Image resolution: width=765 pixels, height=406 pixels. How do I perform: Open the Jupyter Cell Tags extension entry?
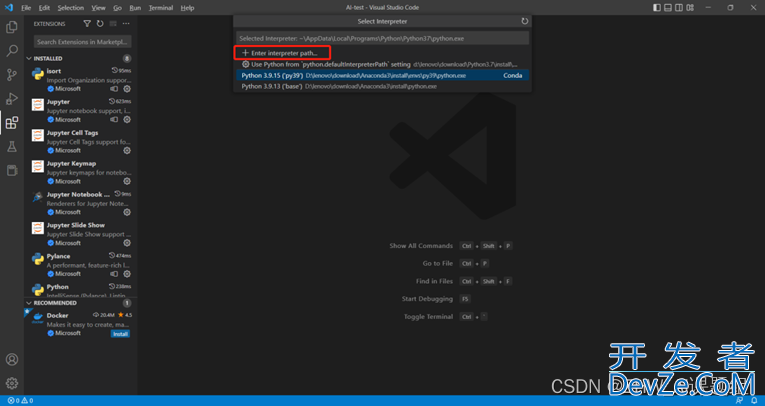click(x=81, y=142)
